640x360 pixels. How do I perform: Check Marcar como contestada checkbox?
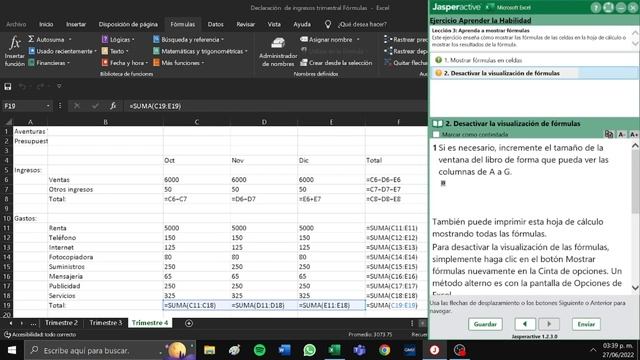pos(436,134)
